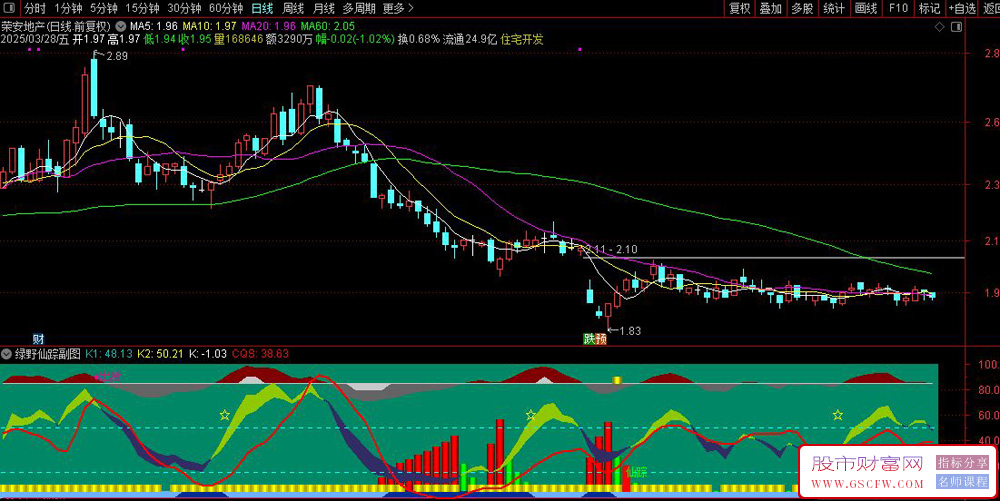The image size is (1000, 501).
Task: Toggle the right sidebar panel icon
Action: (x=956, y=27)
